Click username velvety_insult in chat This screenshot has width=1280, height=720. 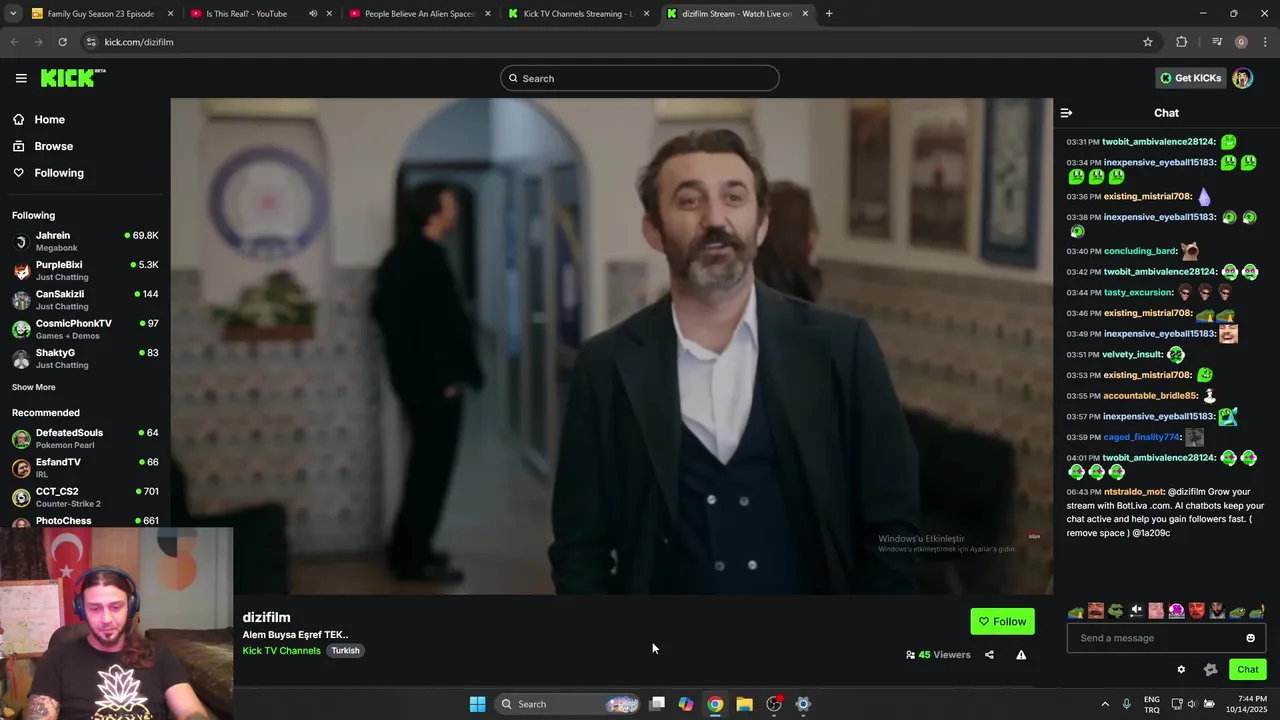click(x=1133, y=355)
